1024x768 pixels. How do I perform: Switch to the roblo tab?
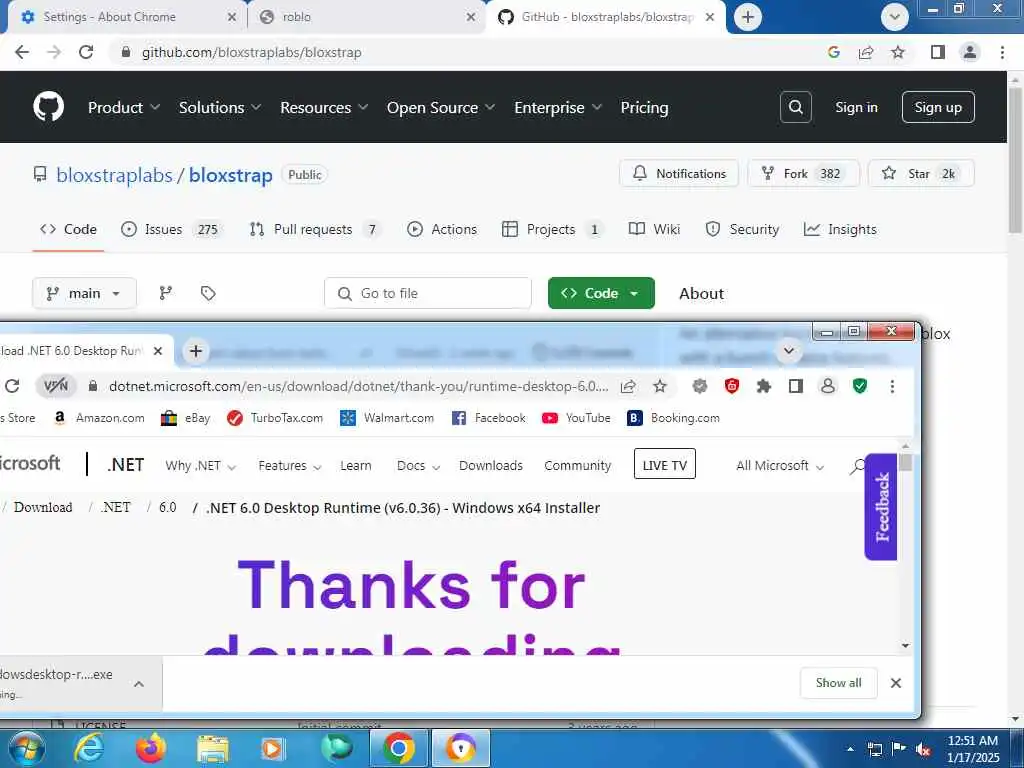[x=367, y=17]
